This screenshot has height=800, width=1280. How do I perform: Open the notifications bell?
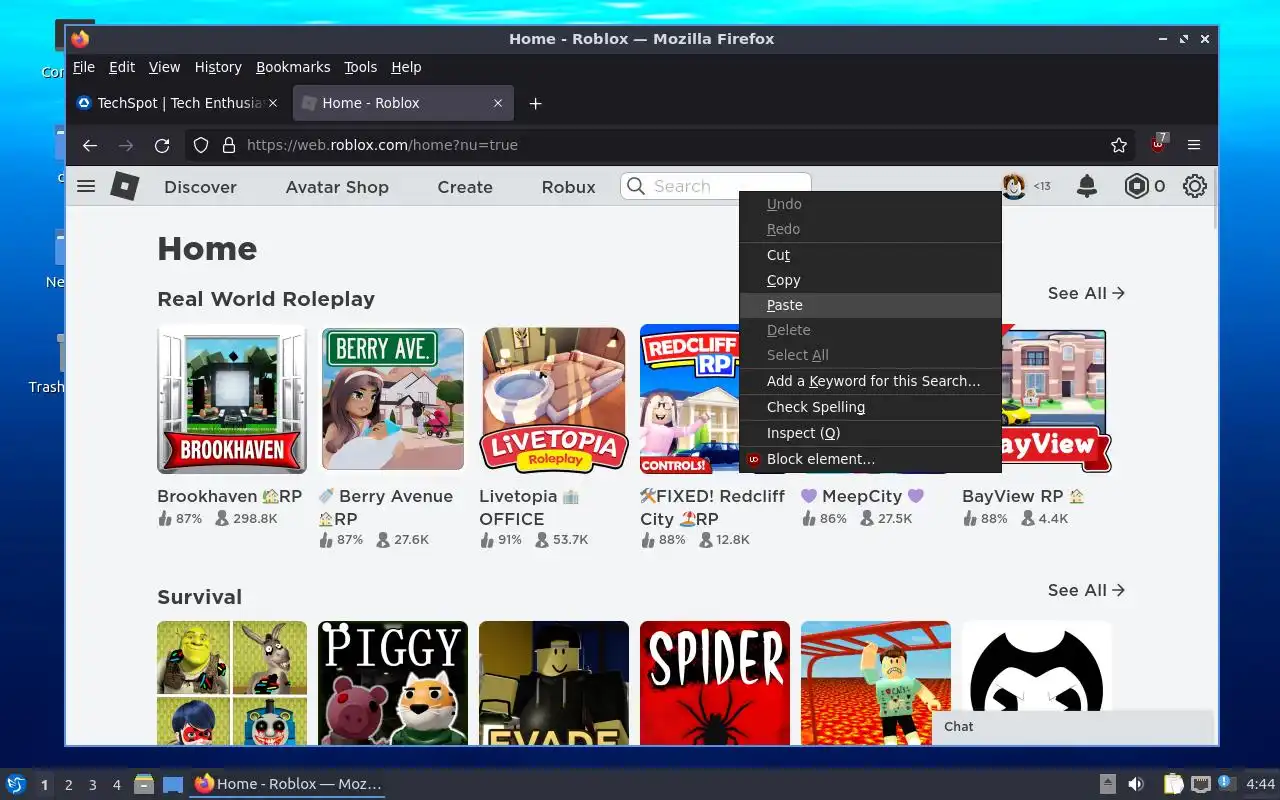point(1086,186)
